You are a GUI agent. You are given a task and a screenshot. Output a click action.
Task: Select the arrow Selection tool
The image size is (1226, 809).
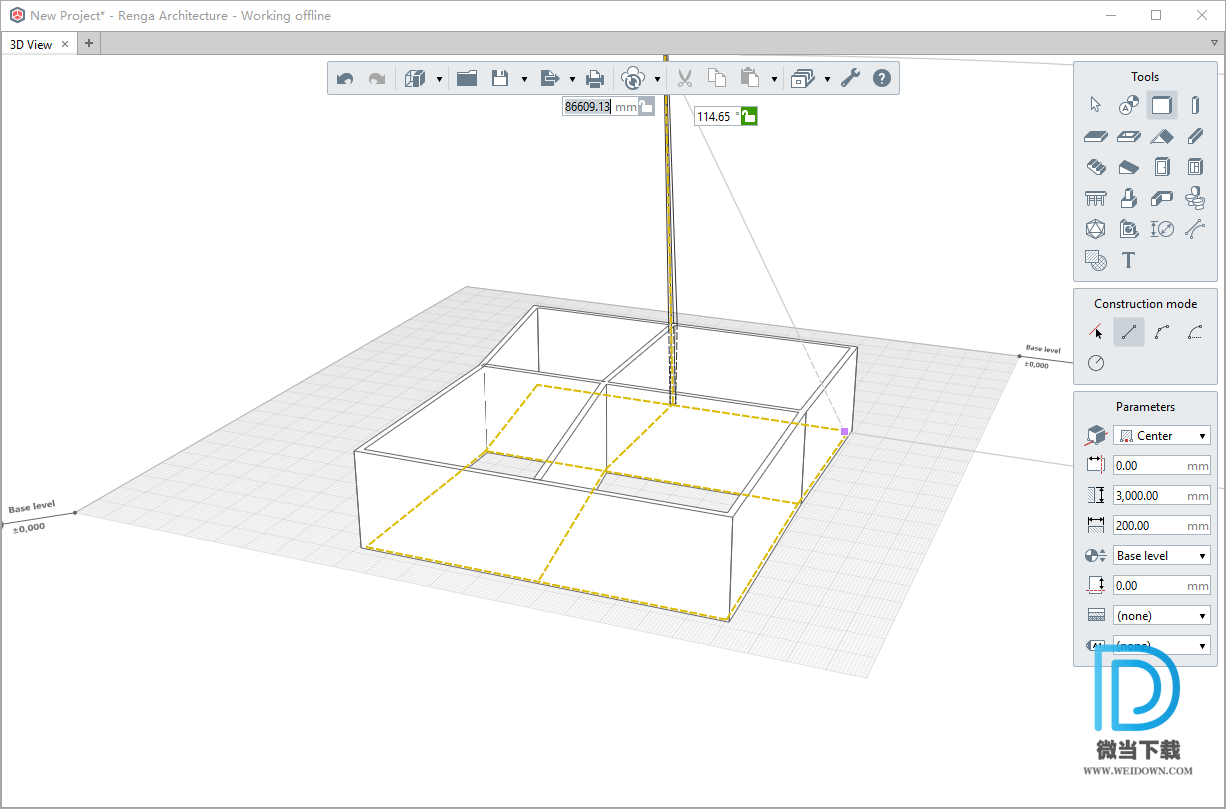coord(1095,105)
